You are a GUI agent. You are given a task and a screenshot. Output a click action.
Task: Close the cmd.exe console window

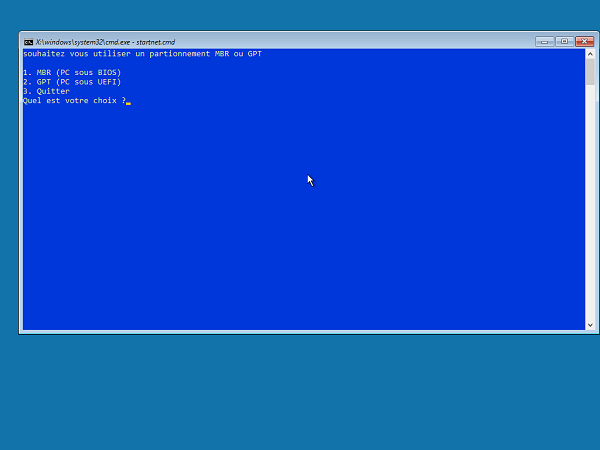584,41
